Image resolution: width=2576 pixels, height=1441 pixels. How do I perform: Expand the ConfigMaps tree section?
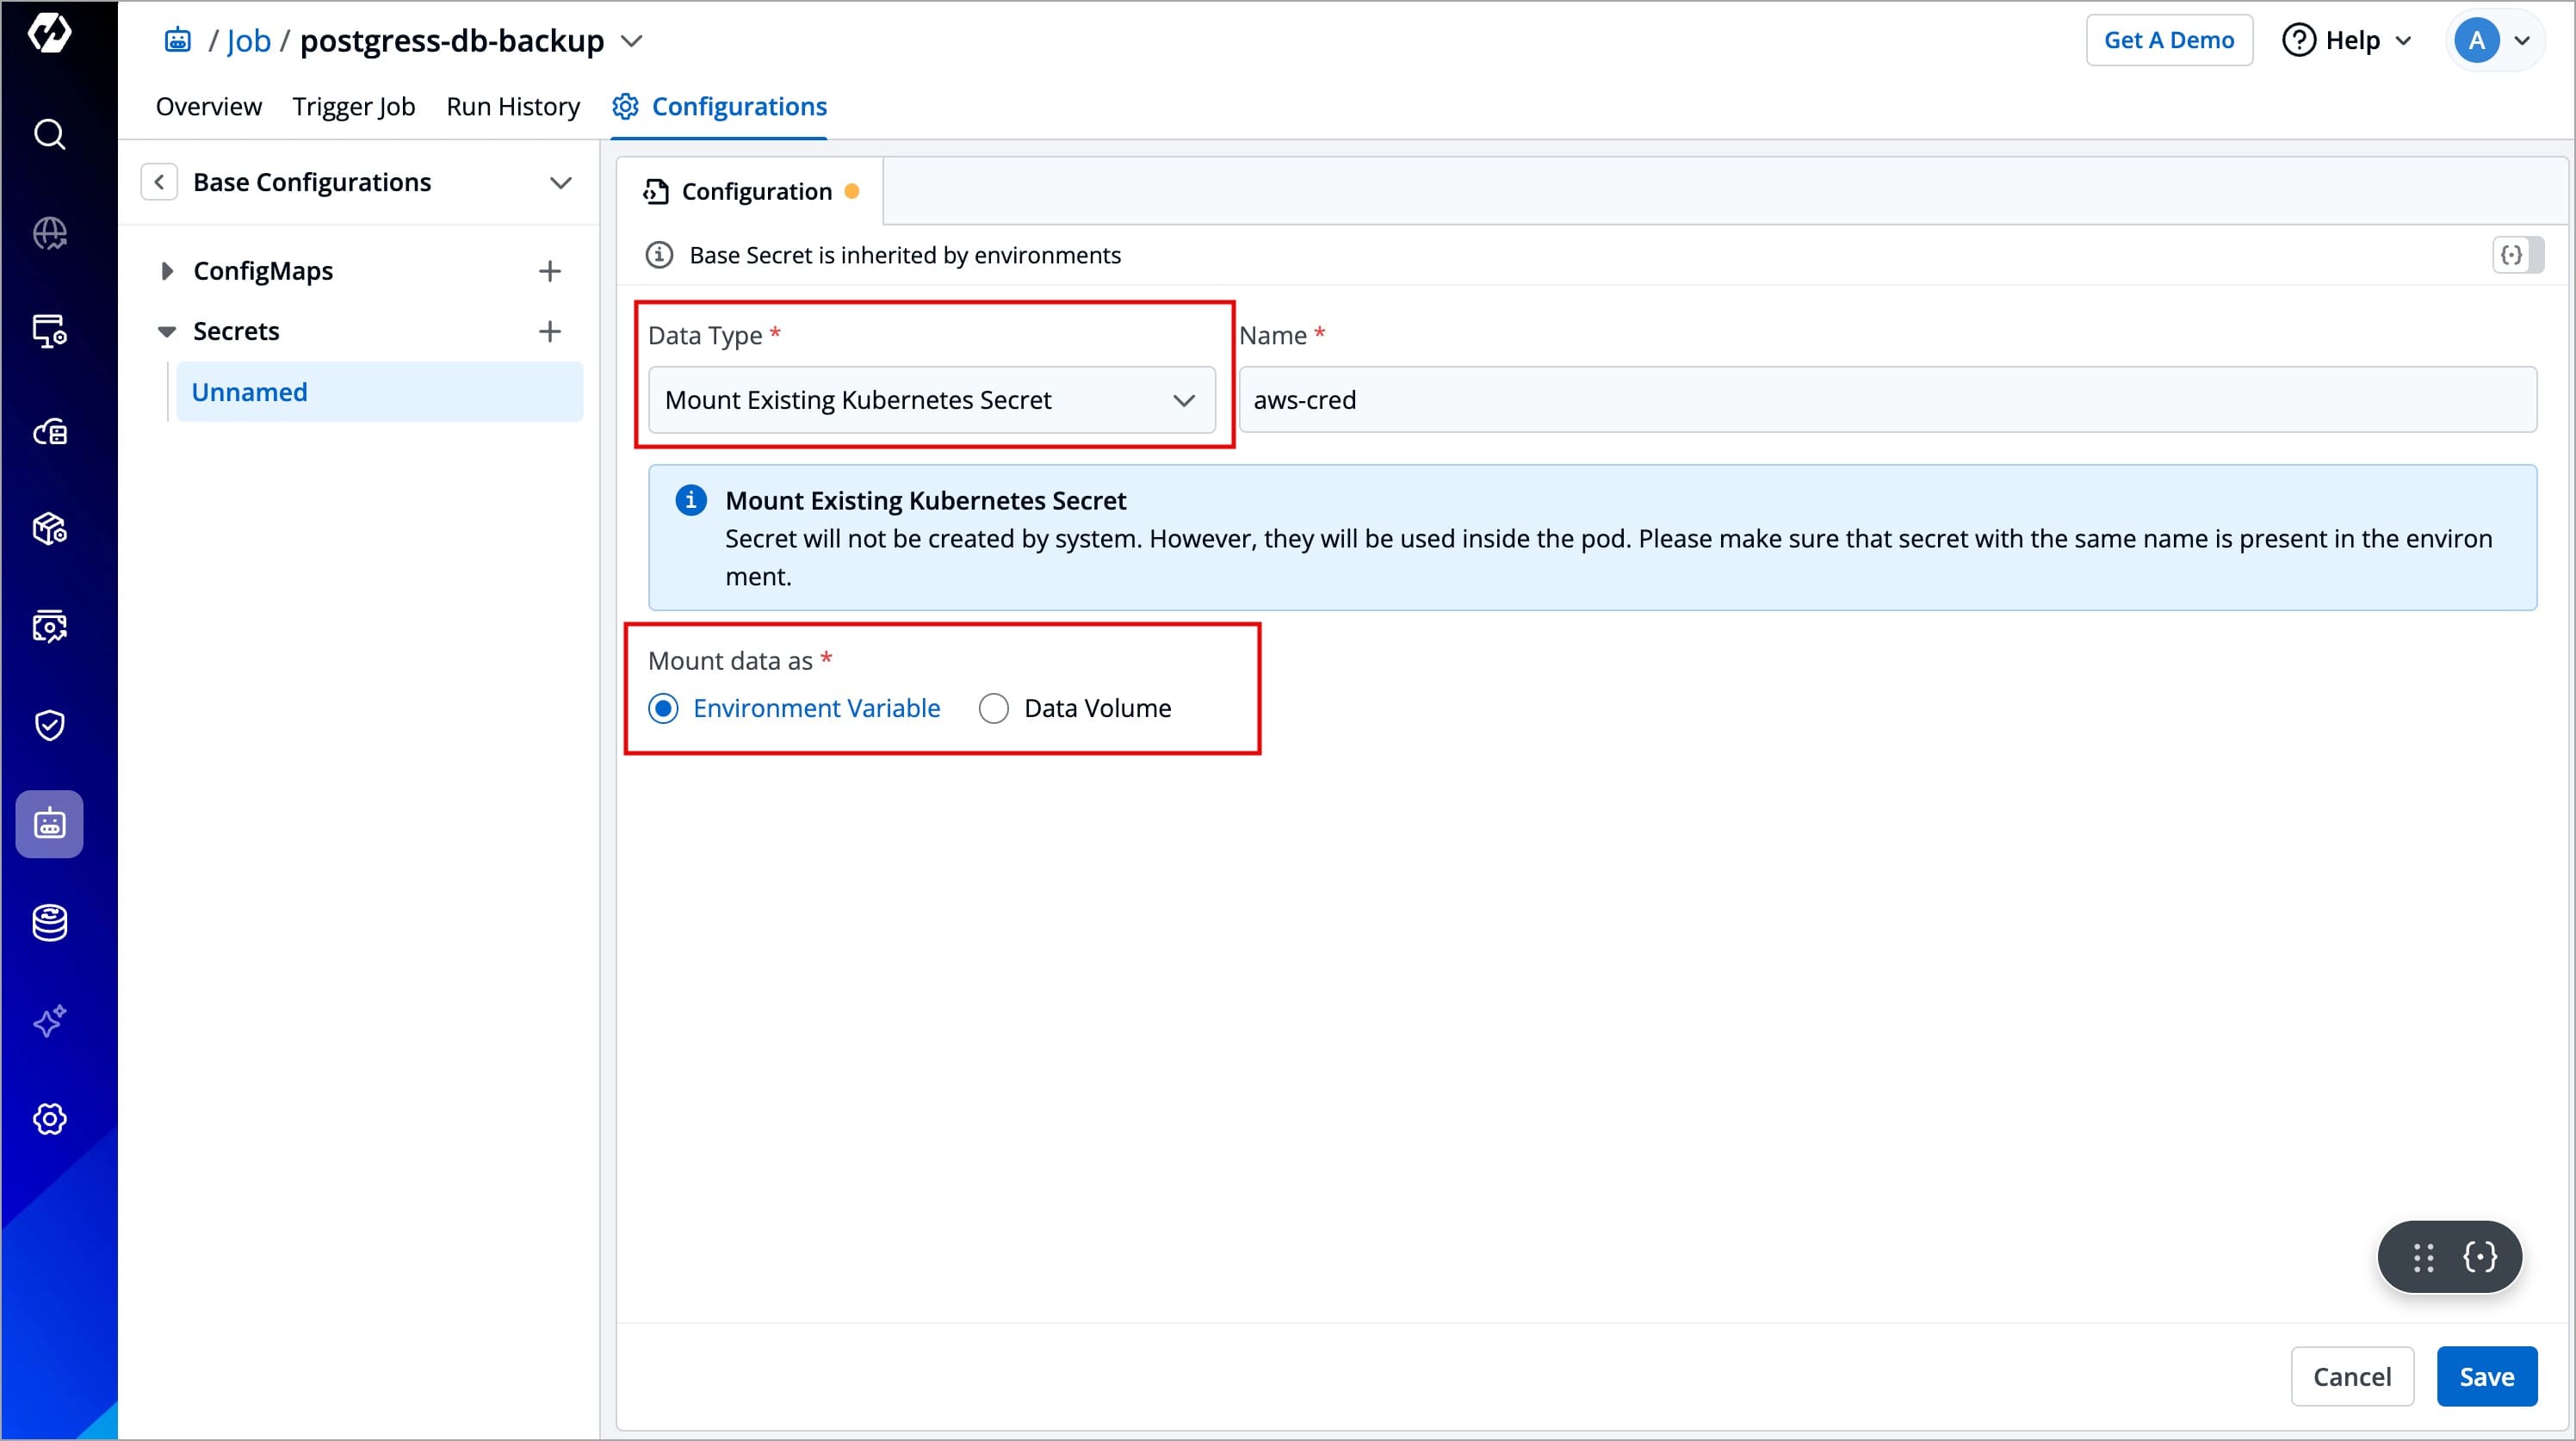click(167, 271)
